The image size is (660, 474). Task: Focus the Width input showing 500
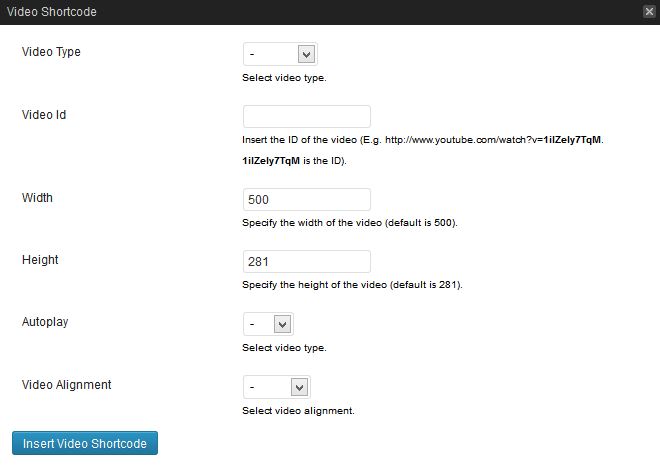click(x=306, y=199)
